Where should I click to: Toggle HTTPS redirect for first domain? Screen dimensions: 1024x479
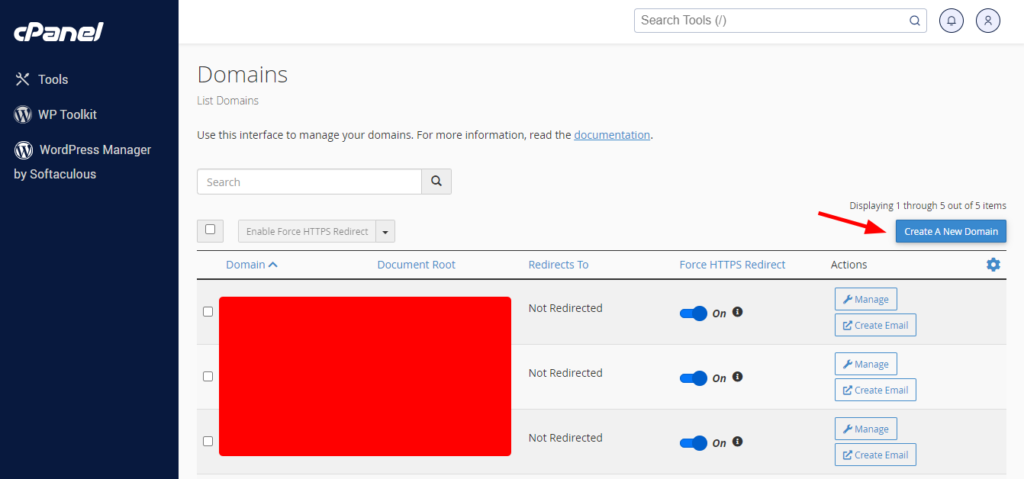point(694,313)
